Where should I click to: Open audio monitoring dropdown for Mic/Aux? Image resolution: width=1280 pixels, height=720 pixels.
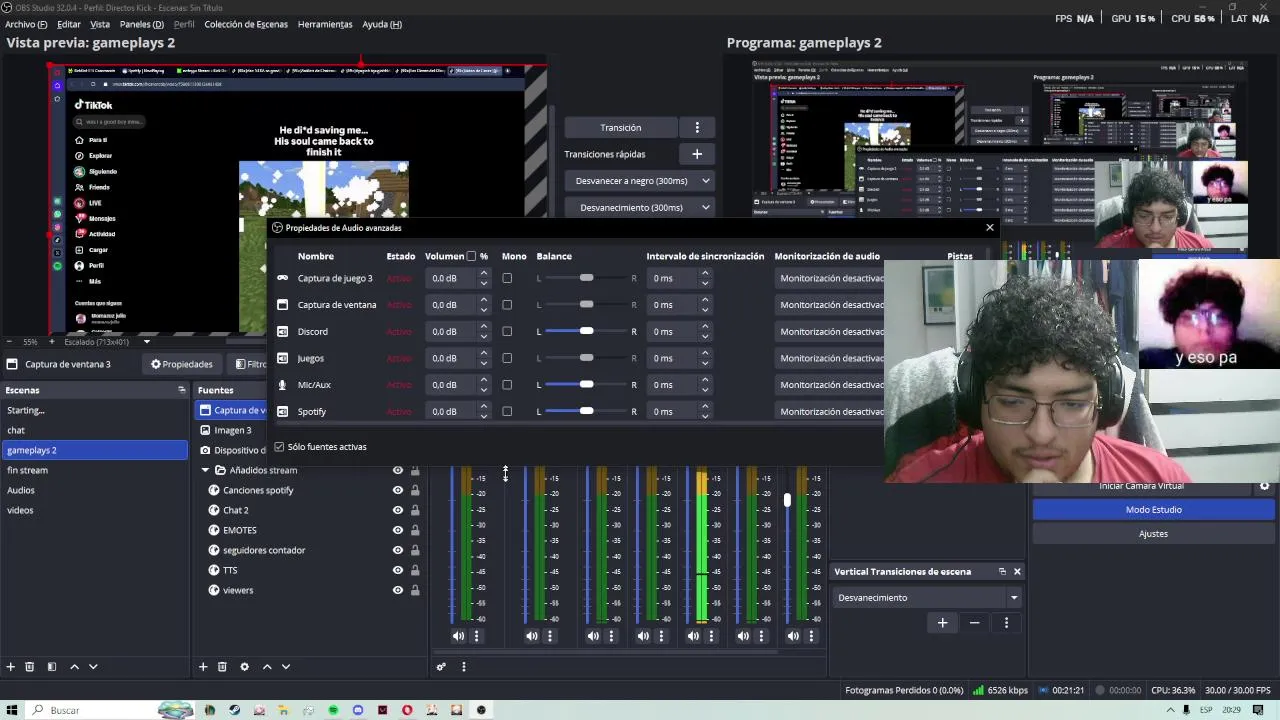pyautogui.click(x=830, y=384)
